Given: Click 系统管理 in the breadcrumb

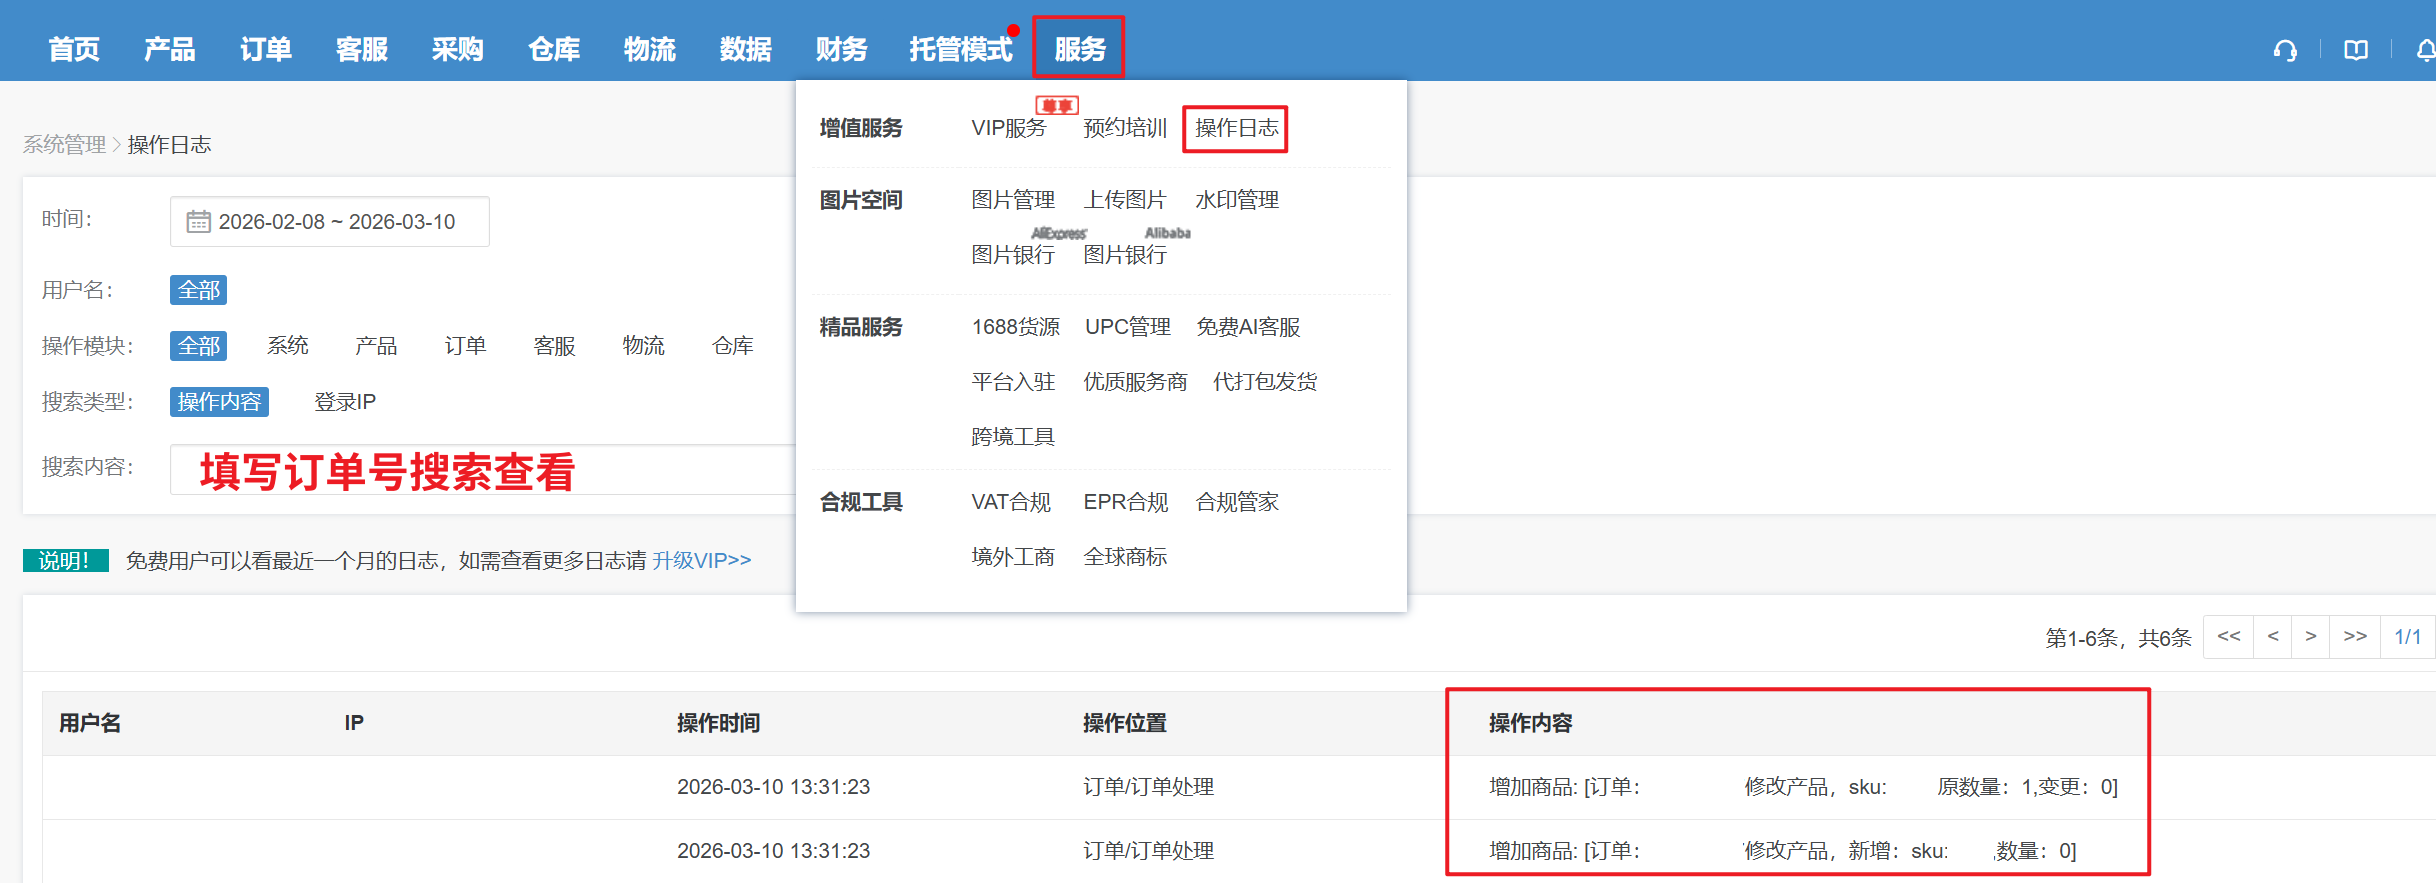Looking at the screenshot, I should 64,145.
